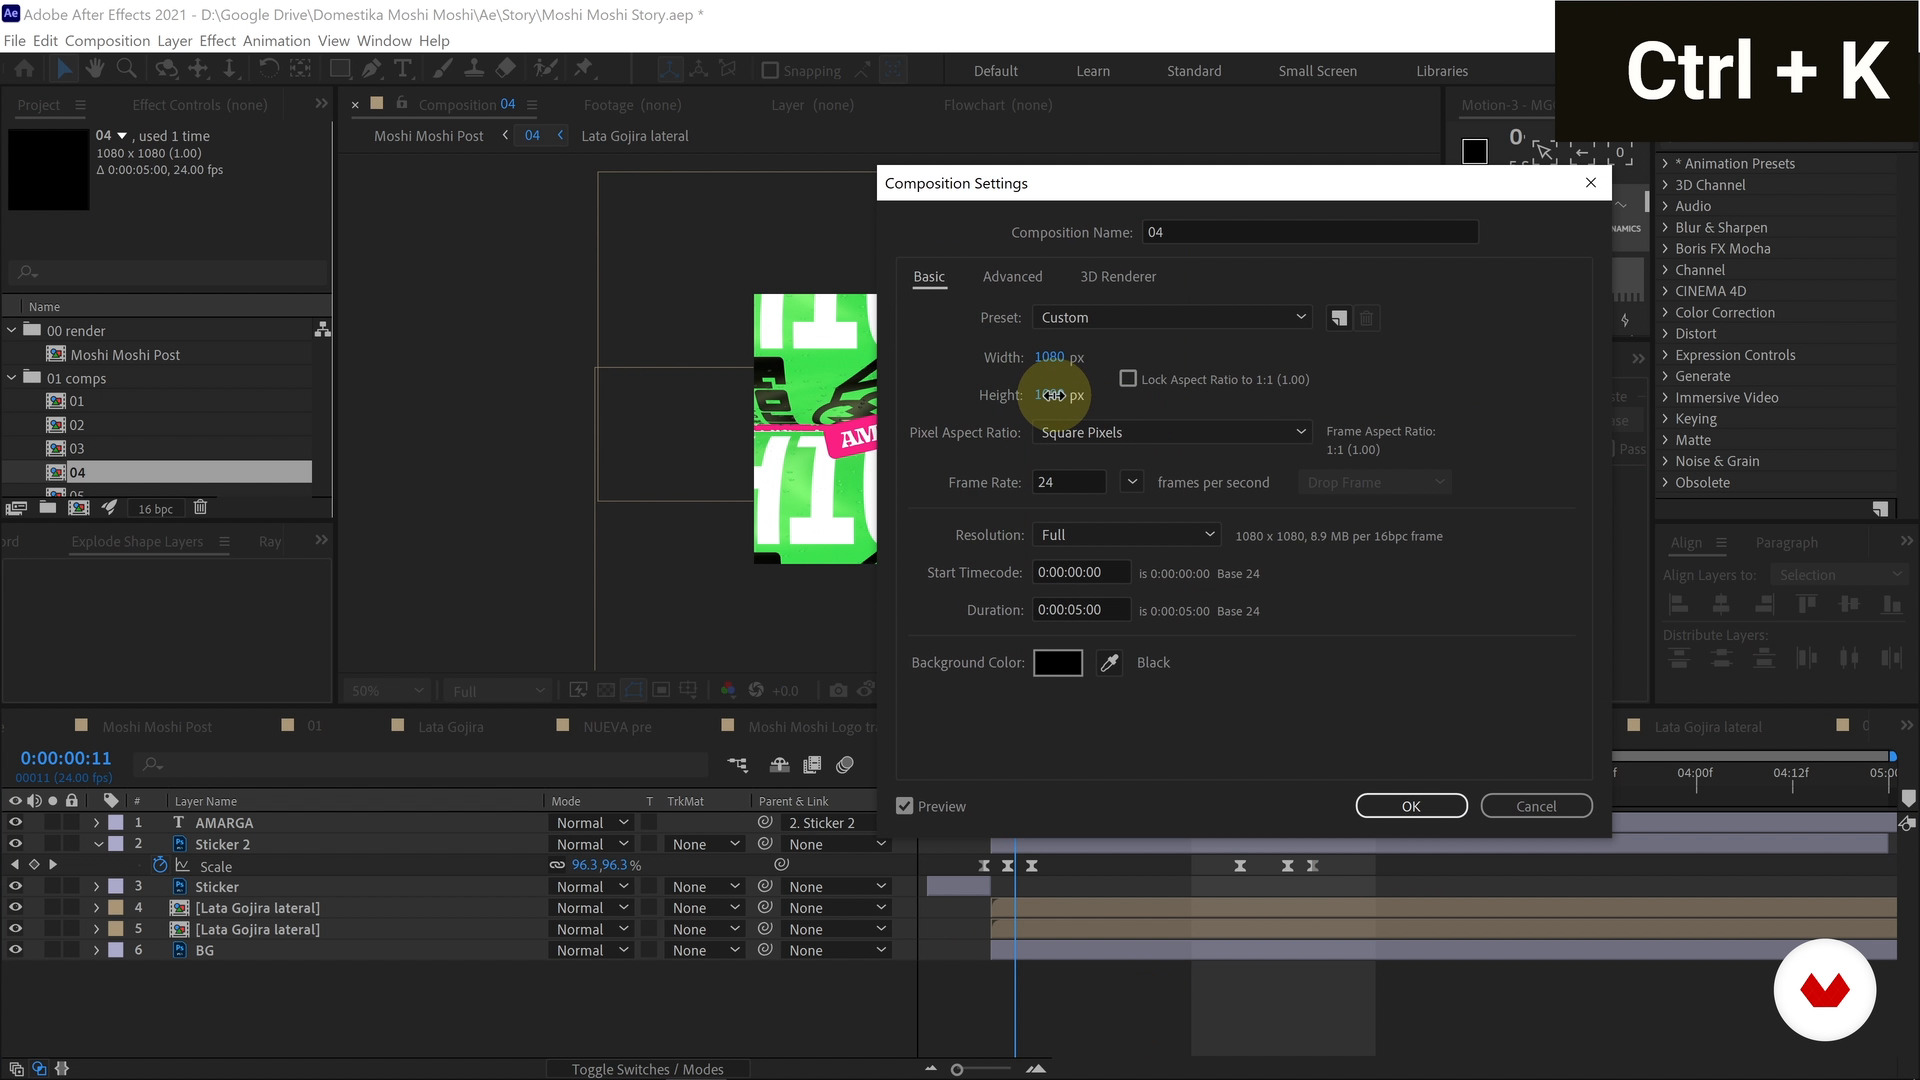Create a new composition icon
The height and width of the screenshot is (1080, 1920).
click(x=78, y=508)
